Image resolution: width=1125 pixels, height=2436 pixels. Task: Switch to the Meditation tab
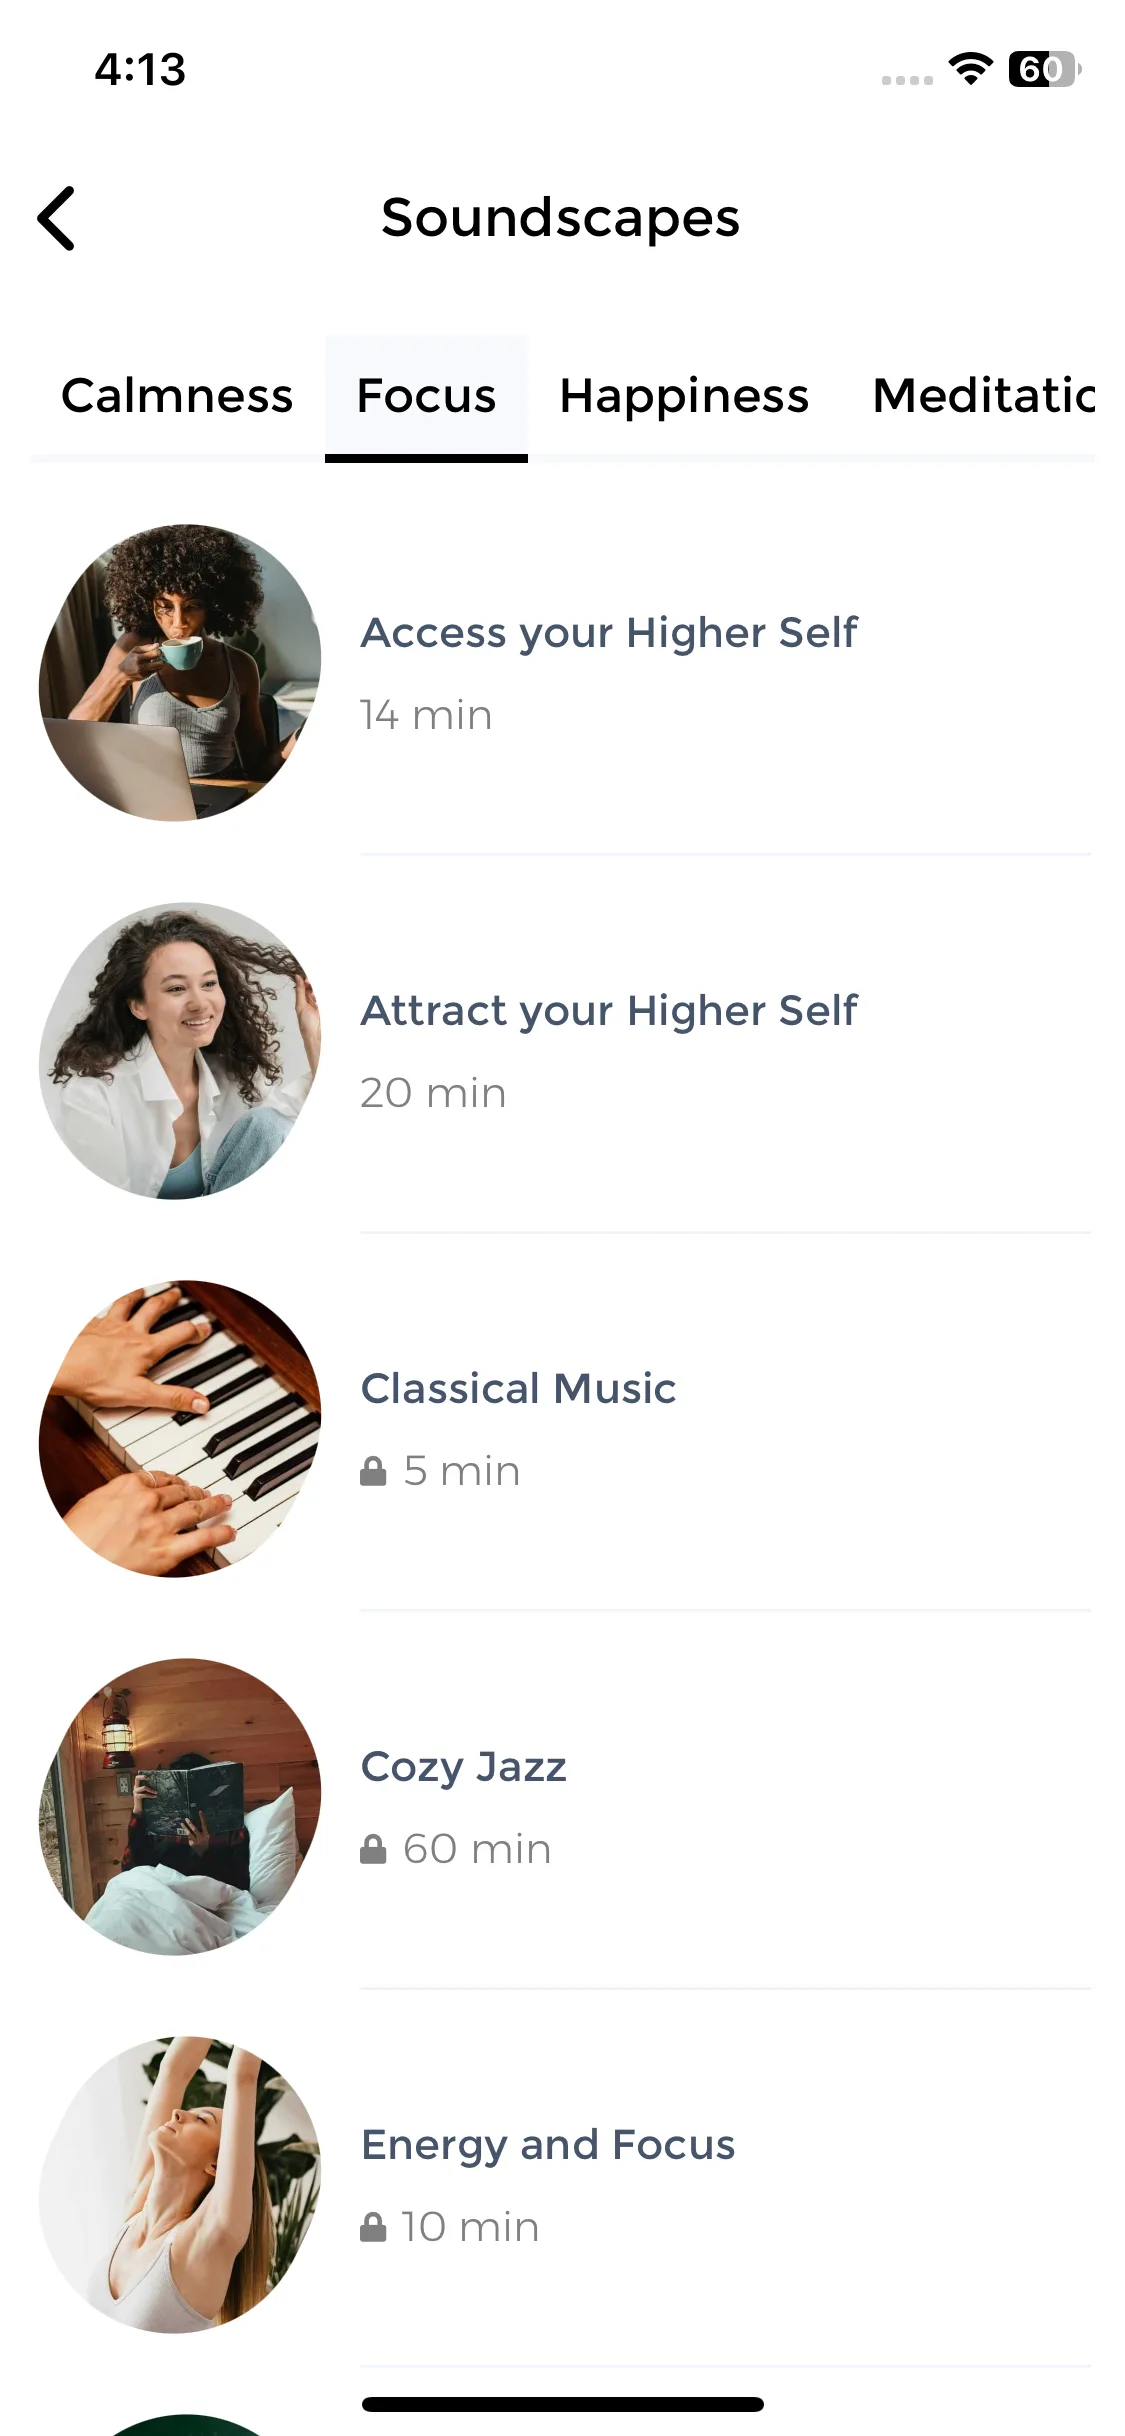(983, 396)
